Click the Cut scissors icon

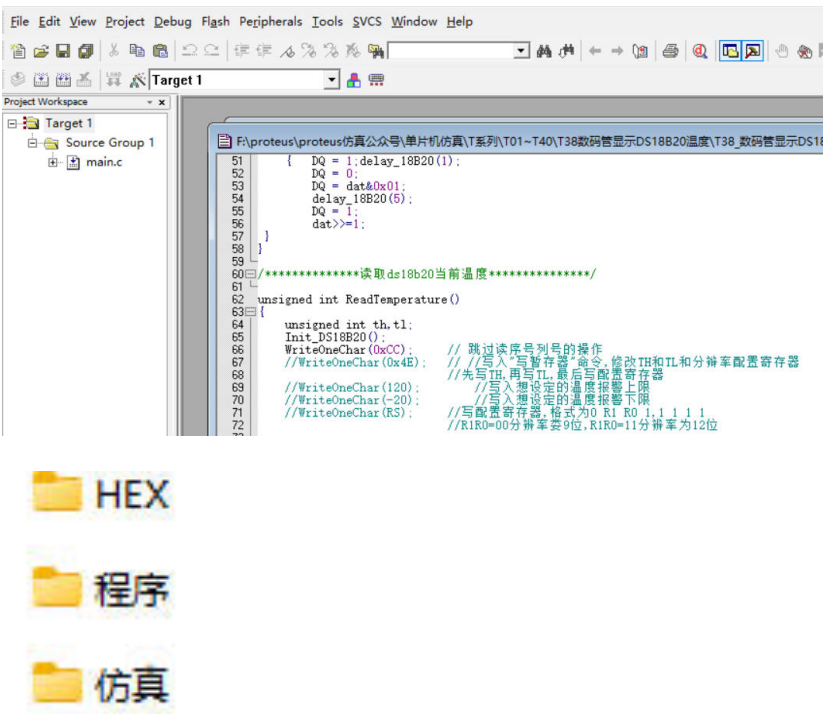[113, 51]
